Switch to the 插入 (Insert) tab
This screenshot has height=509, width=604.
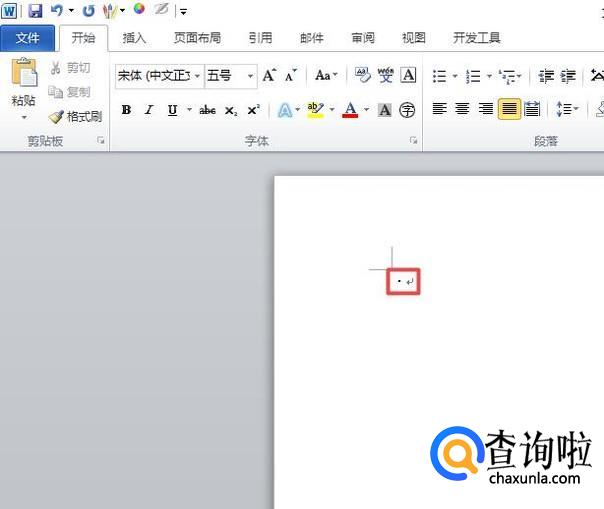coord(134,38)
